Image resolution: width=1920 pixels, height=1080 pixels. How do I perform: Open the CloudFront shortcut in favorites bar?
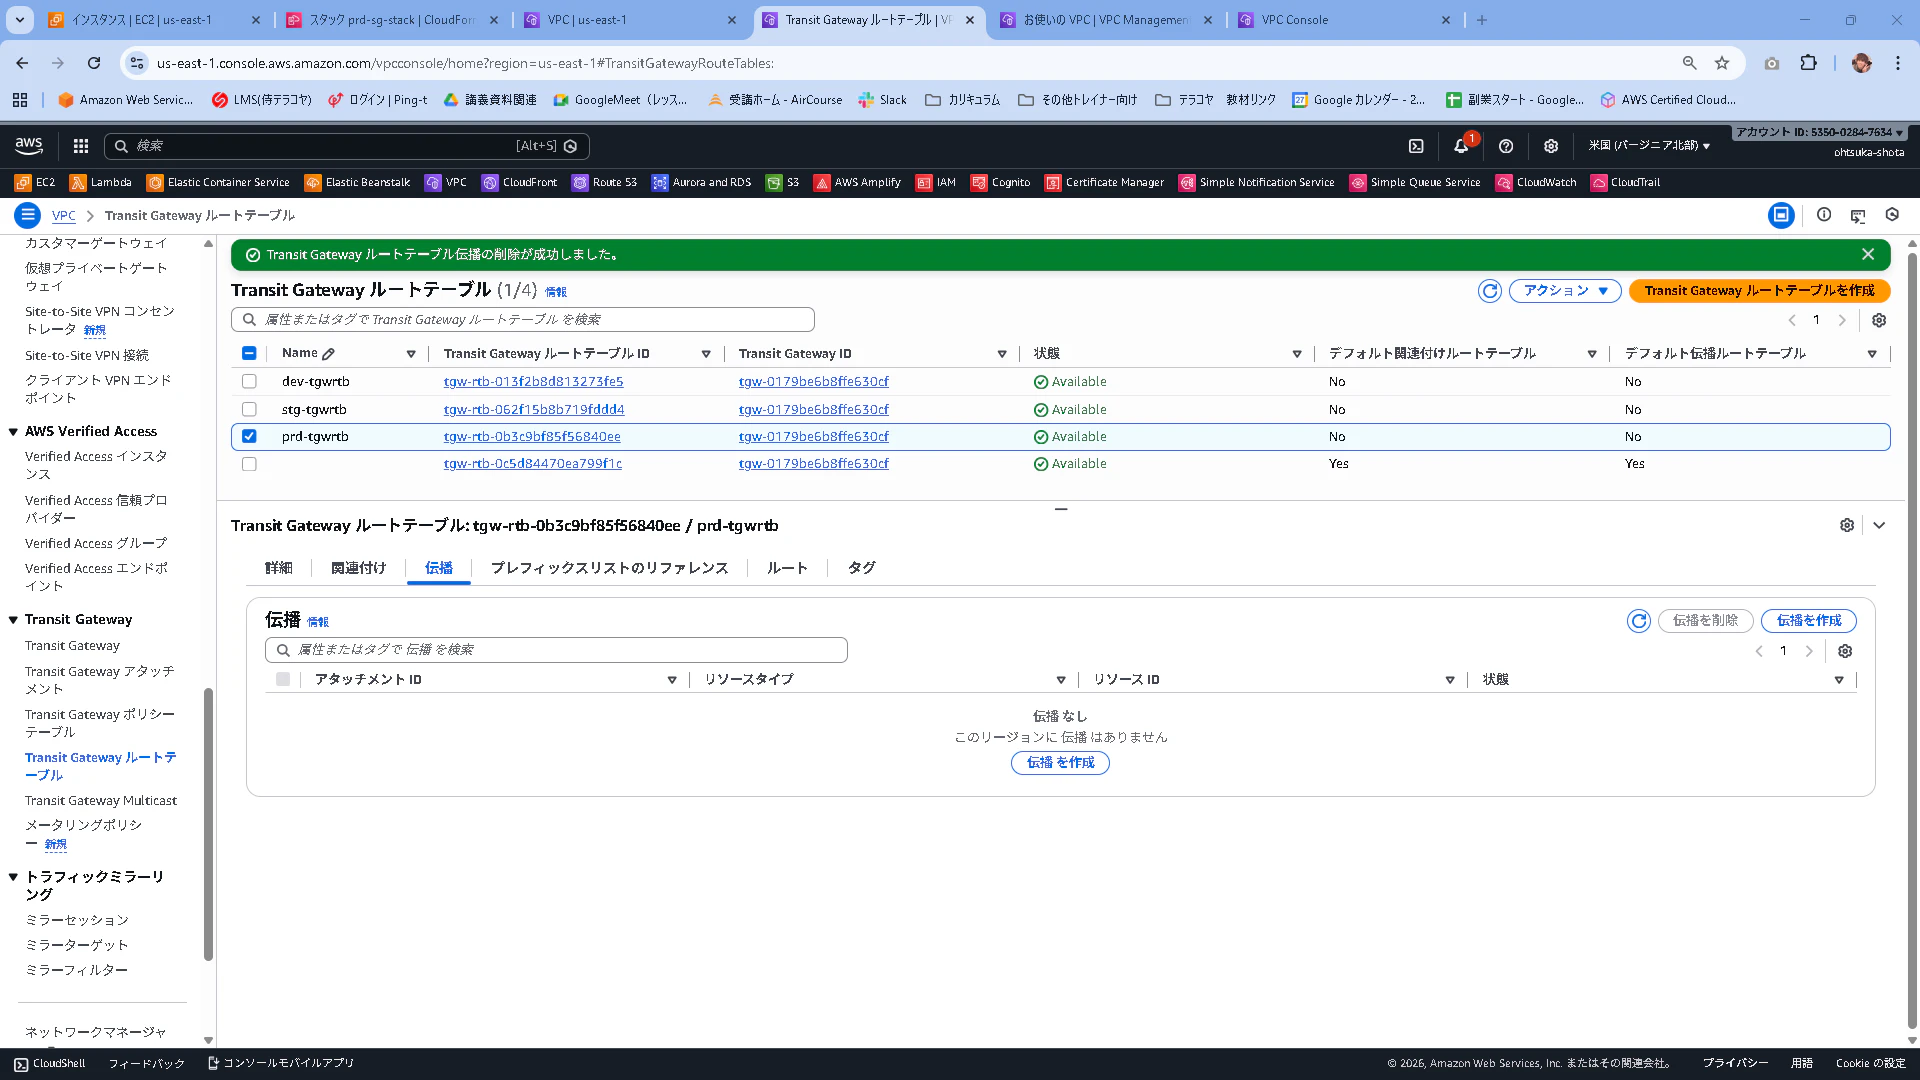[x=519, y=182]
